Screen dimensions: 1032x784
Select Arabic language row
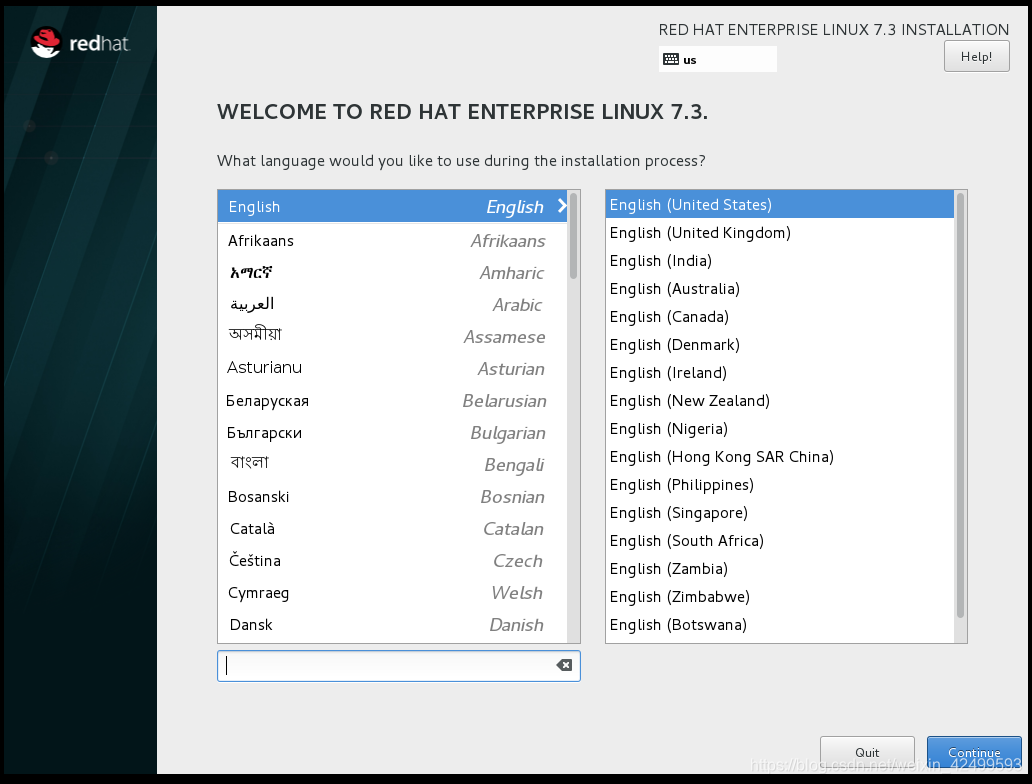392,305
